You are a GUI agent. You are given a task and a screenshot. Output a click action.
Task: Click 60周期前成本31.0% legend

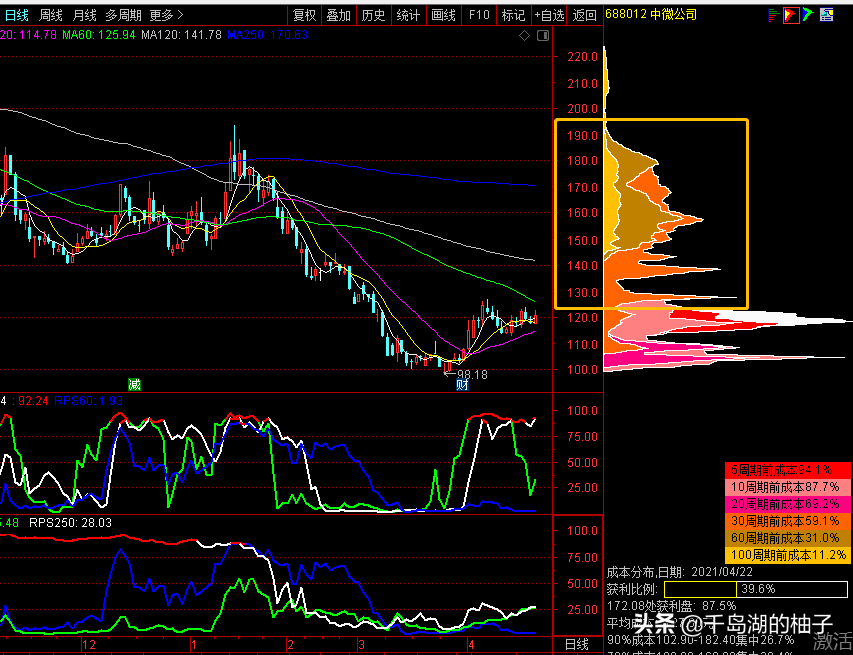tap(788, 537)
